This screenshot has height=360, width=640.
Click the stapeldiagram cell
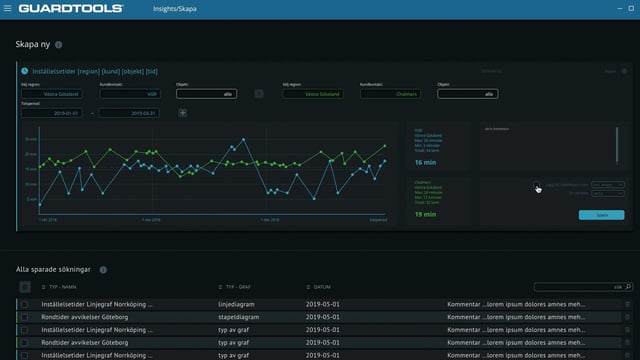click(x=239, y=317)
